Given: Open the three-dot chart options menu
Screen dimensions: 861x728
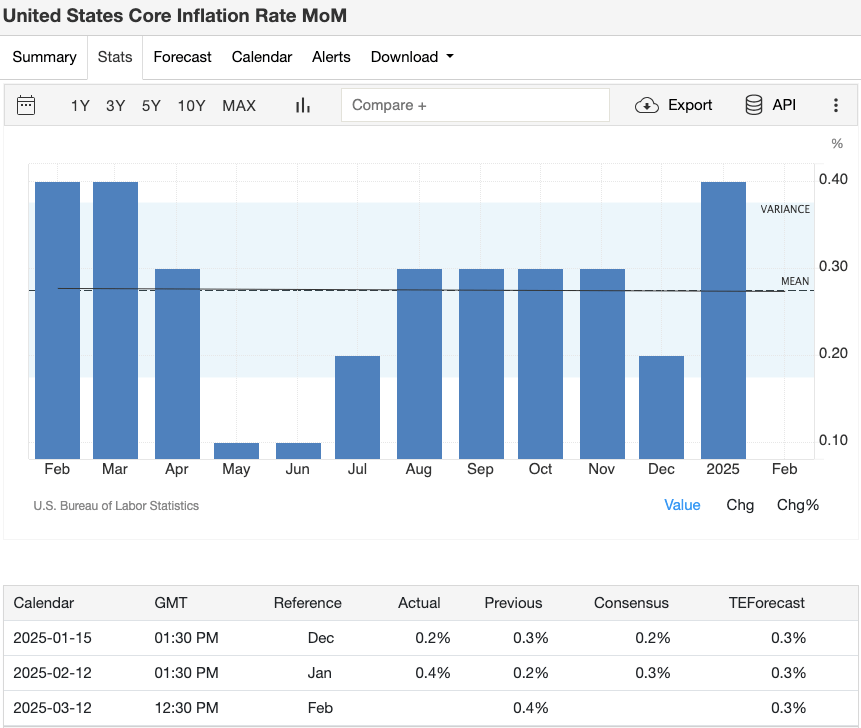Looking at the screenshot, I should click(x=836, y=105).
